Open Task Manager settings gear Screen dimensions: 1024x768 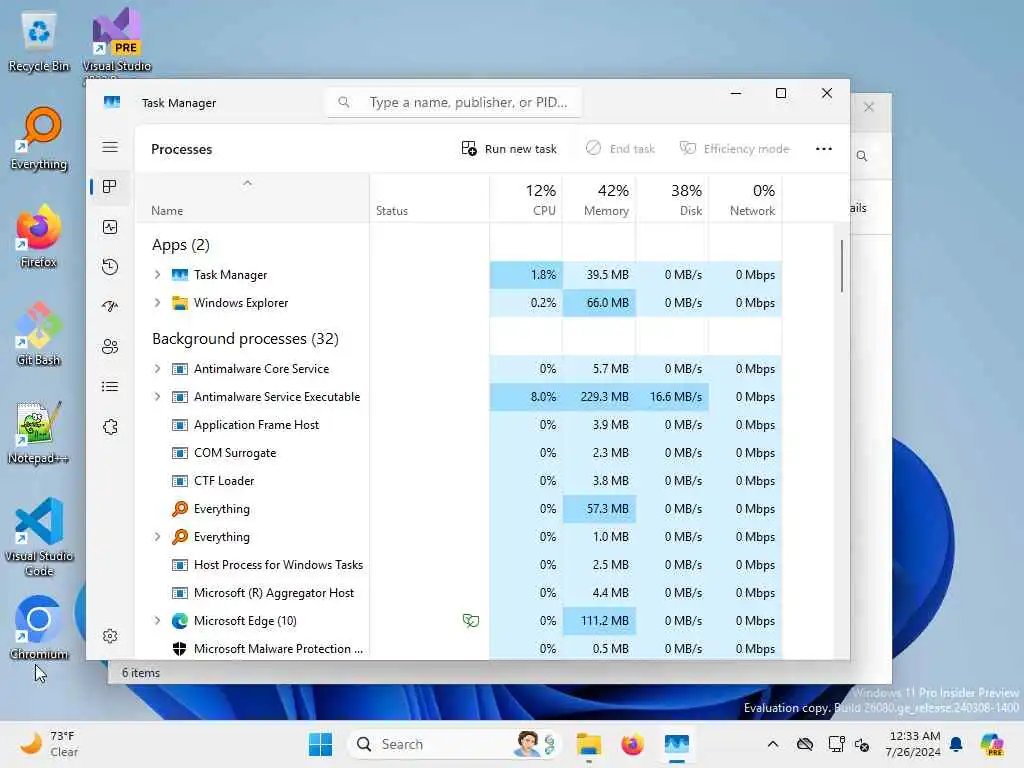110,636
